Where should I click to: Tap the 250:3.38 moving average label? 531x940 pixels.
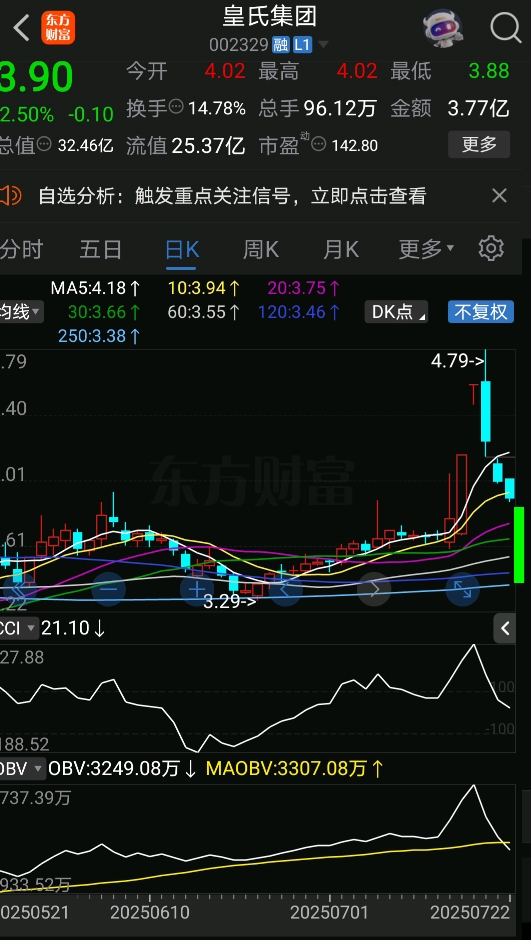point(99,336)
